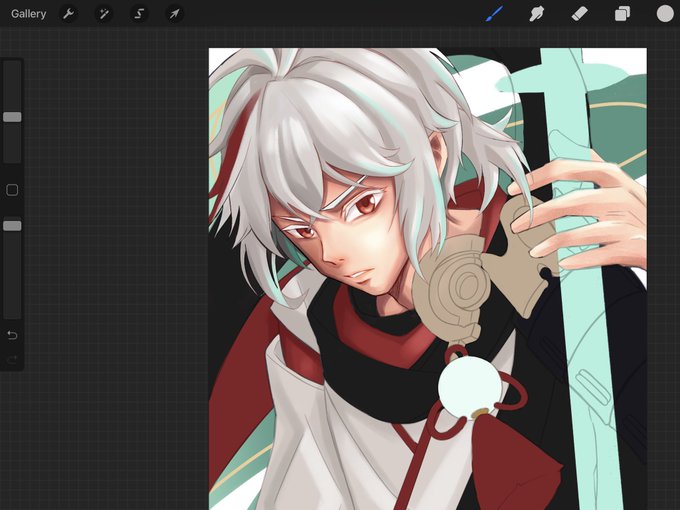Select the Eraser tool
680x510 pixels.
tap(579, 14)
